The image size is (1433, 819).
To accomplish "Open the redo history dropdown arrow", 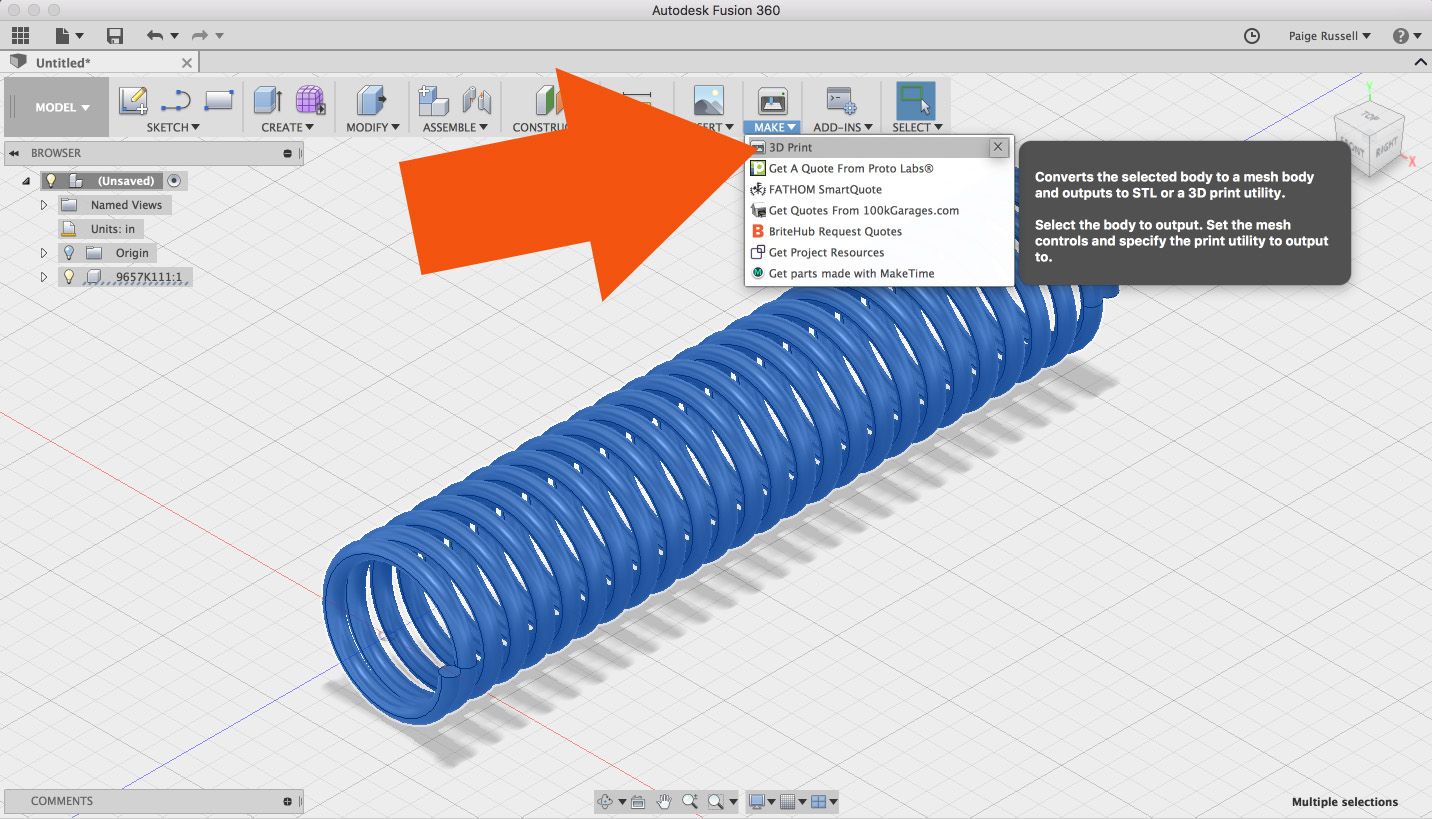I will (x=219, y=36).
